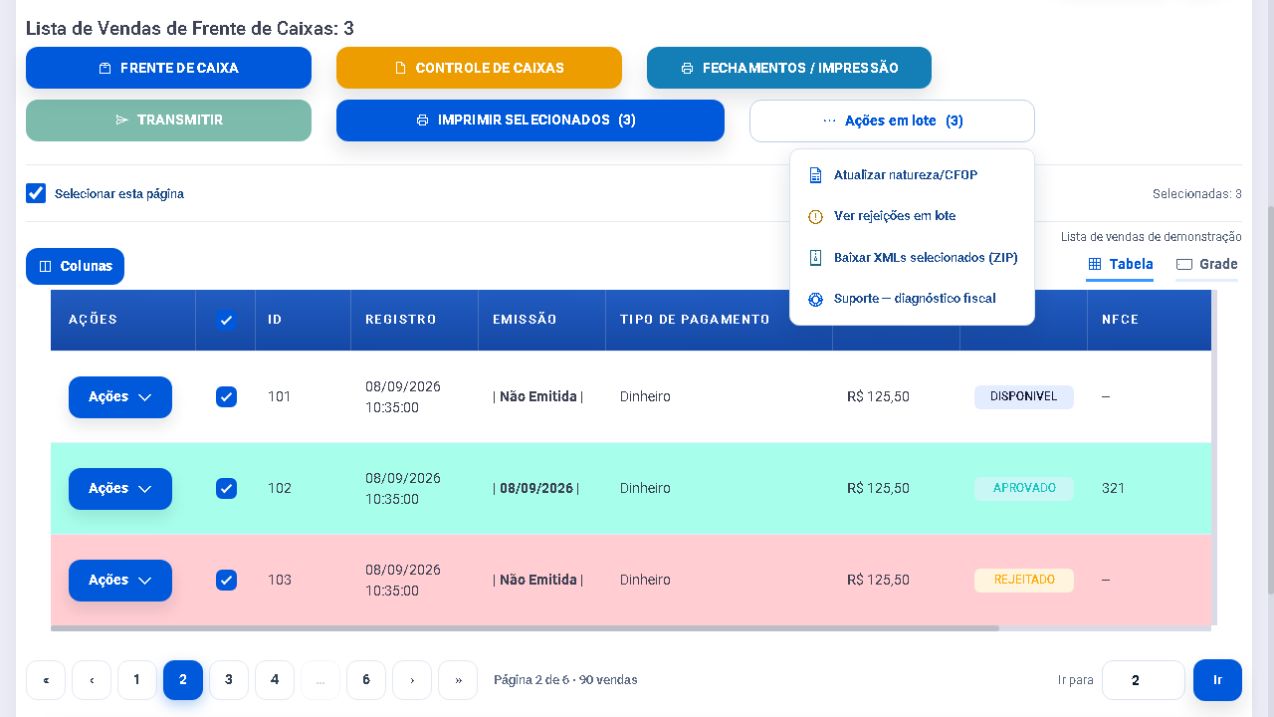This screenshot has height=717, width=1274.
Task: Click the Imprimir Selecionados button
Action: click(x=530, y=120)
